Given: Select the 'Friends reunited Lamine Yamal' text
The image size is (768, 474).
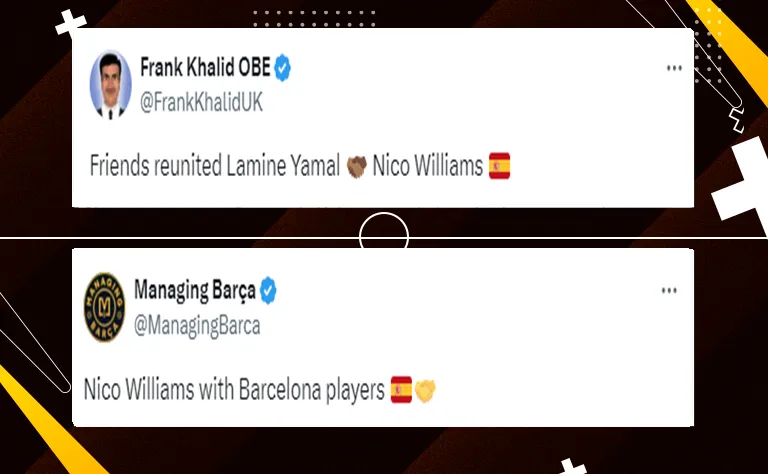Looking at the screenshot, I should coord(215,166).
